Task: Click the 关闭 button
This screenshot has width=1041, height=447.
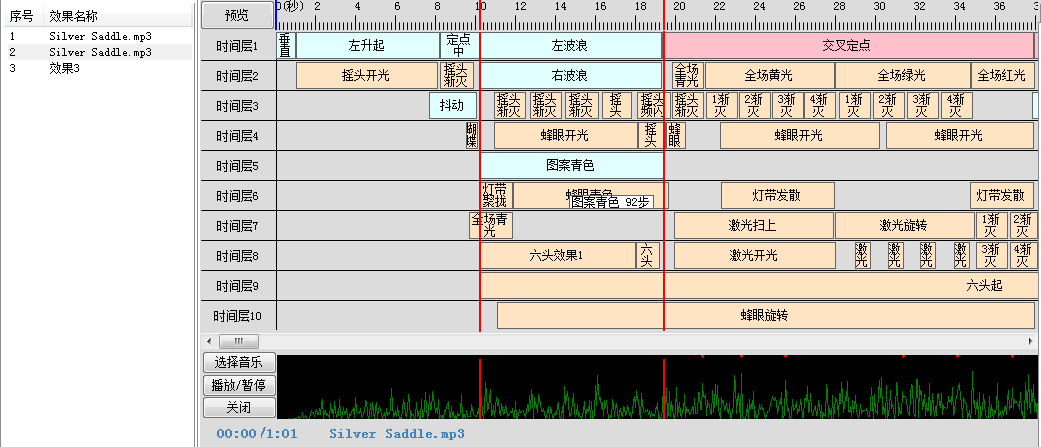Action: [239, 406]
